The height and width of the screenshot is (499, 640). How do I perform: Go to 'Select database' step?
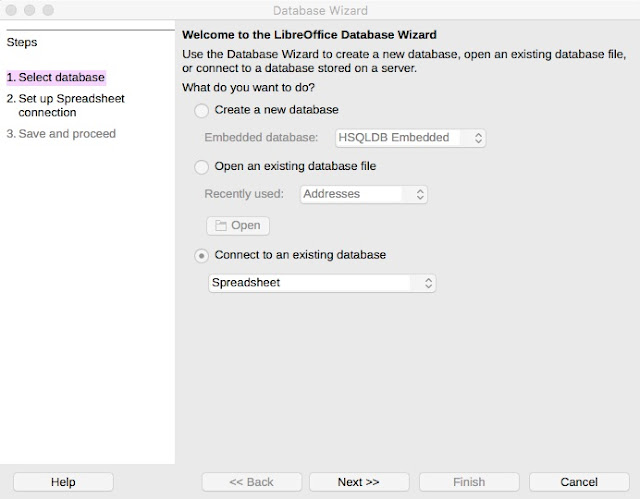pyautogui.click(x=55, y=77)
